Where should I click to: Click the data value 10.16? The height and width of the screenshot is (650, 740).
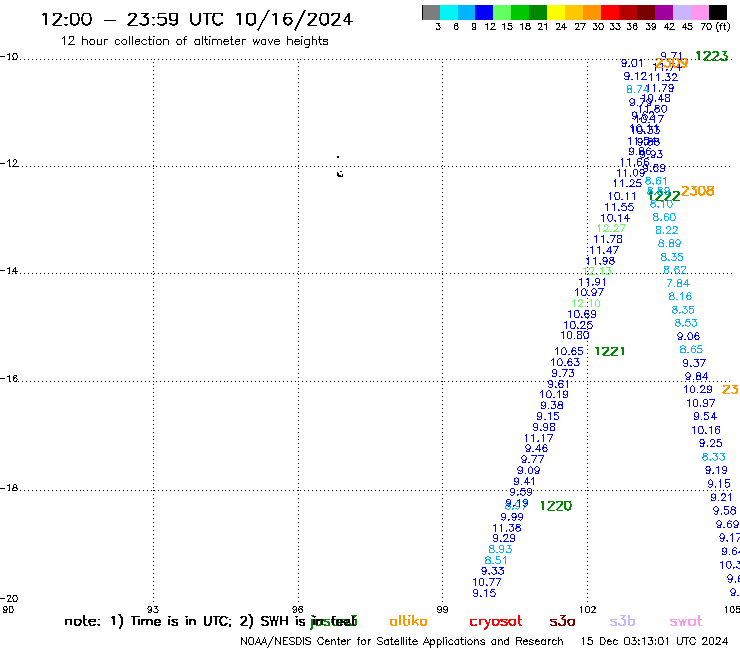(706, 431)
